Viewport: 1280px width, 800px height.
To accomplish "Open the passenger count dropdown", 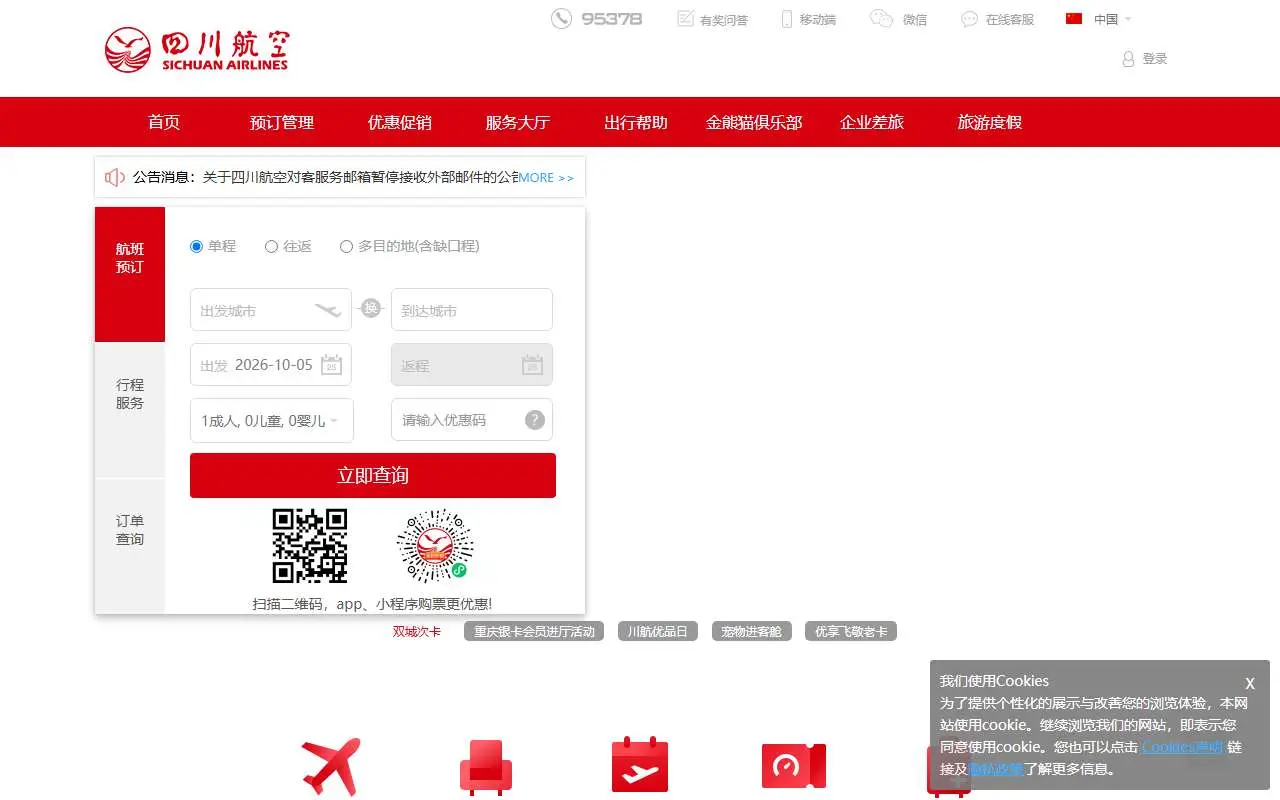I will pos(271,420).
